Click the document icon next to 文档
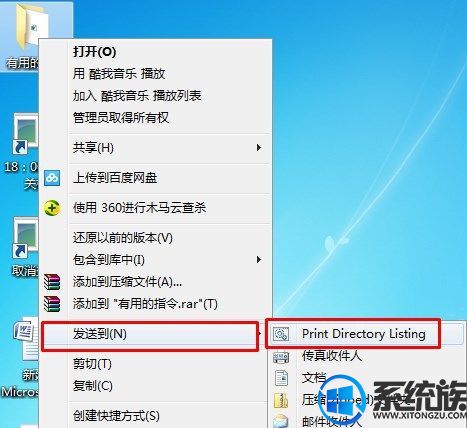Screen dimensions: 467x428 point(281,378)
